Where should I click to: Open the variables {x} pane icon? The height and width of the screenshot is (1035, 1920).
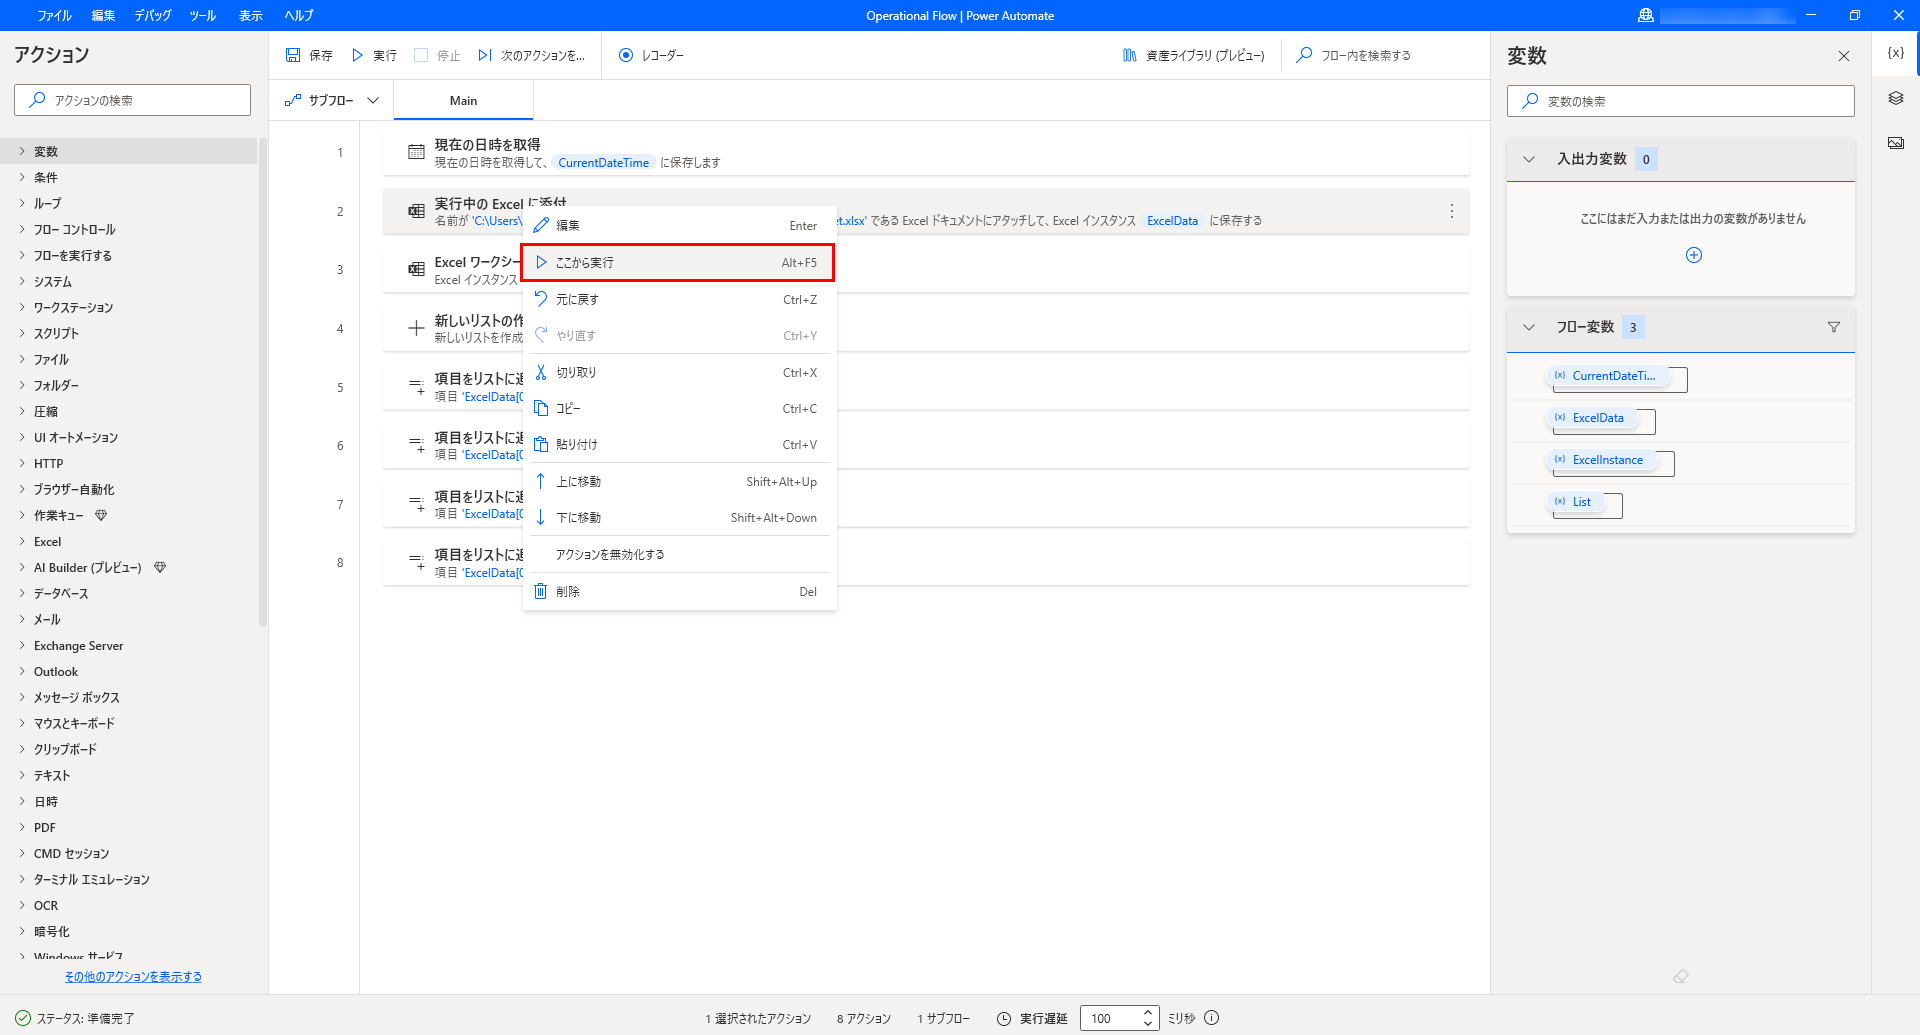click(x=1895, y=53)
